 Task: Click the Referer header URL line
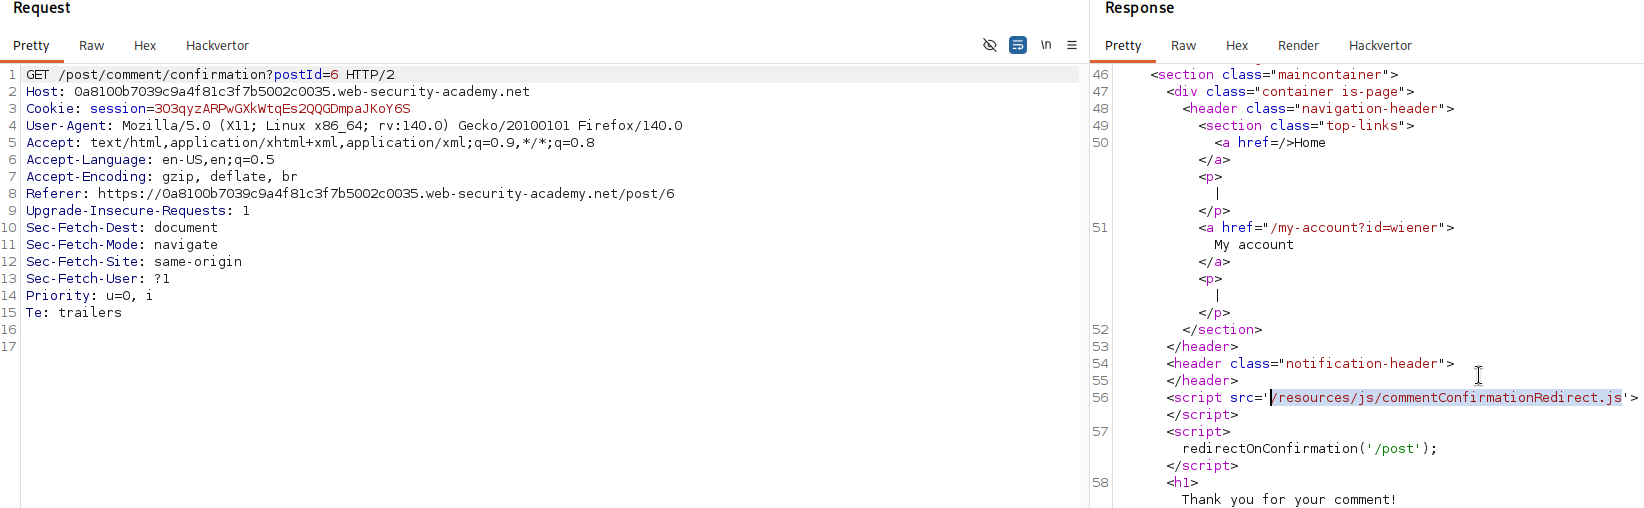click(x=350, y=194)
